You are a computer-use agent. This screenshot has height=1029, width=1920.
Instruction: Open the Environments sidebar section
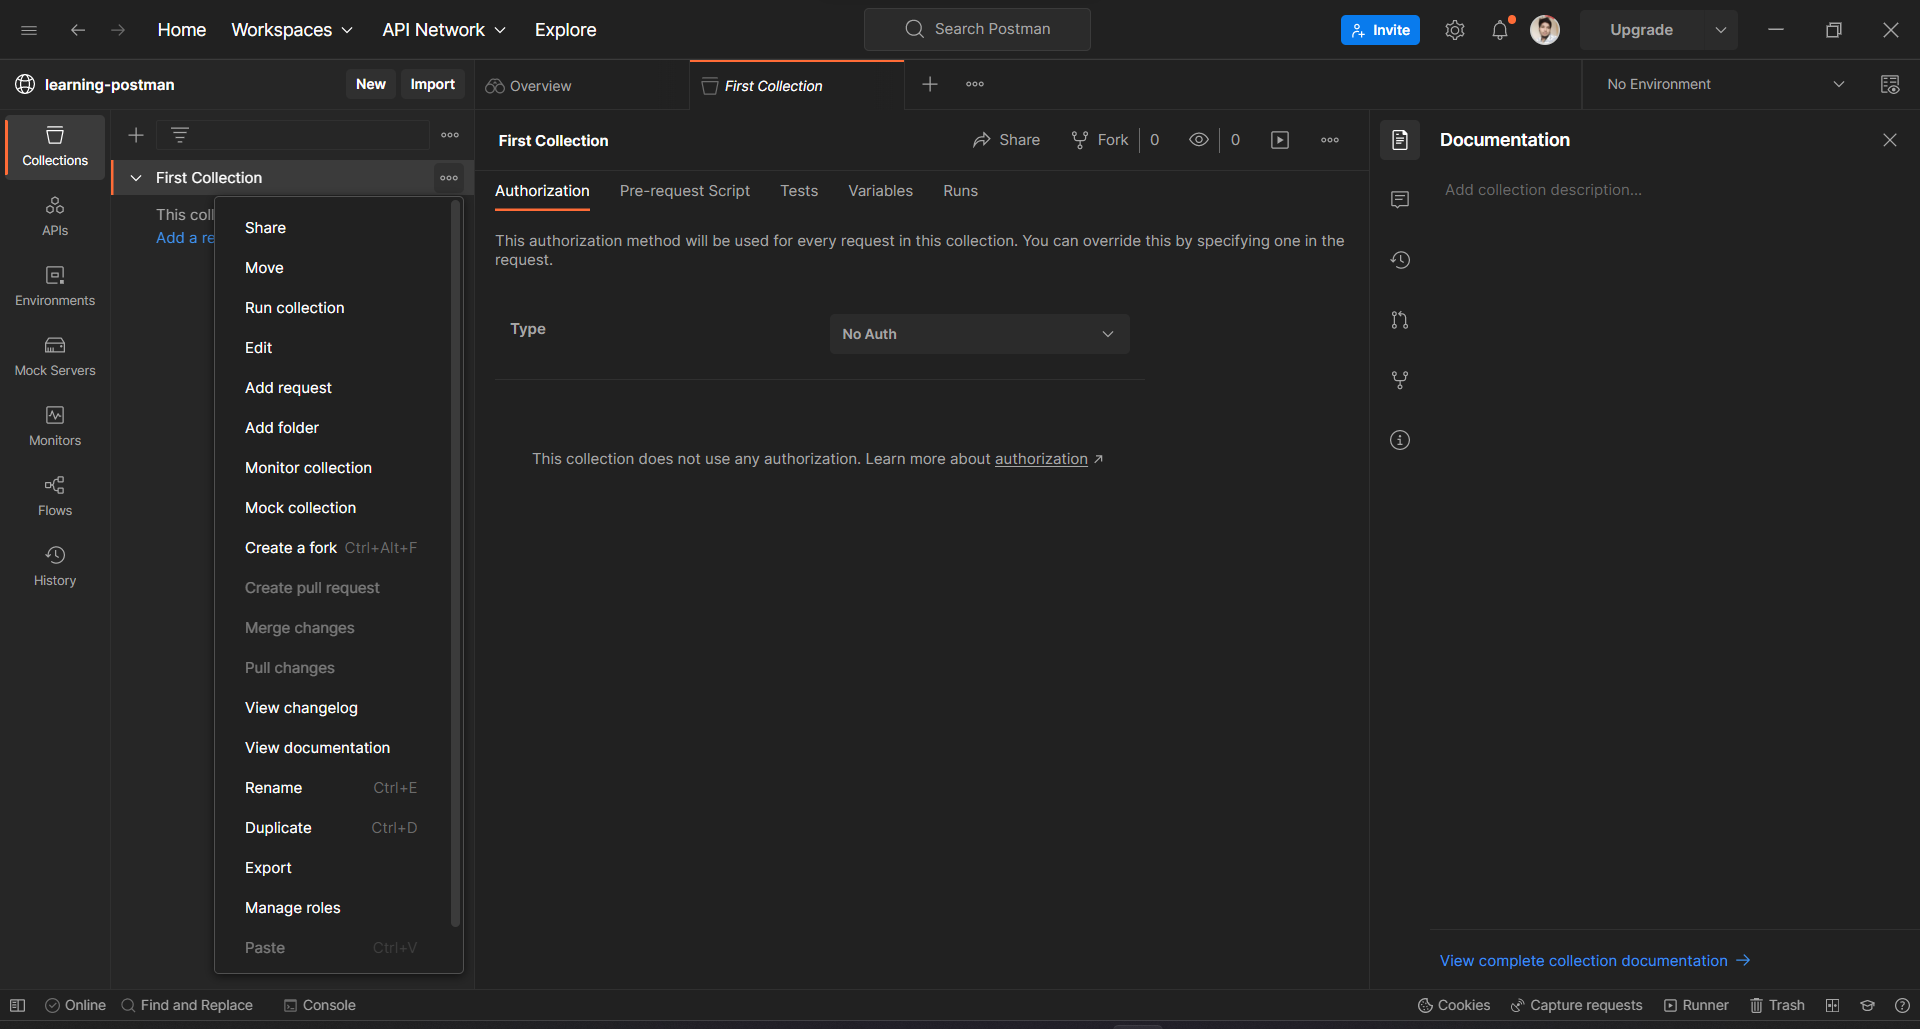[x=55, y=287]
